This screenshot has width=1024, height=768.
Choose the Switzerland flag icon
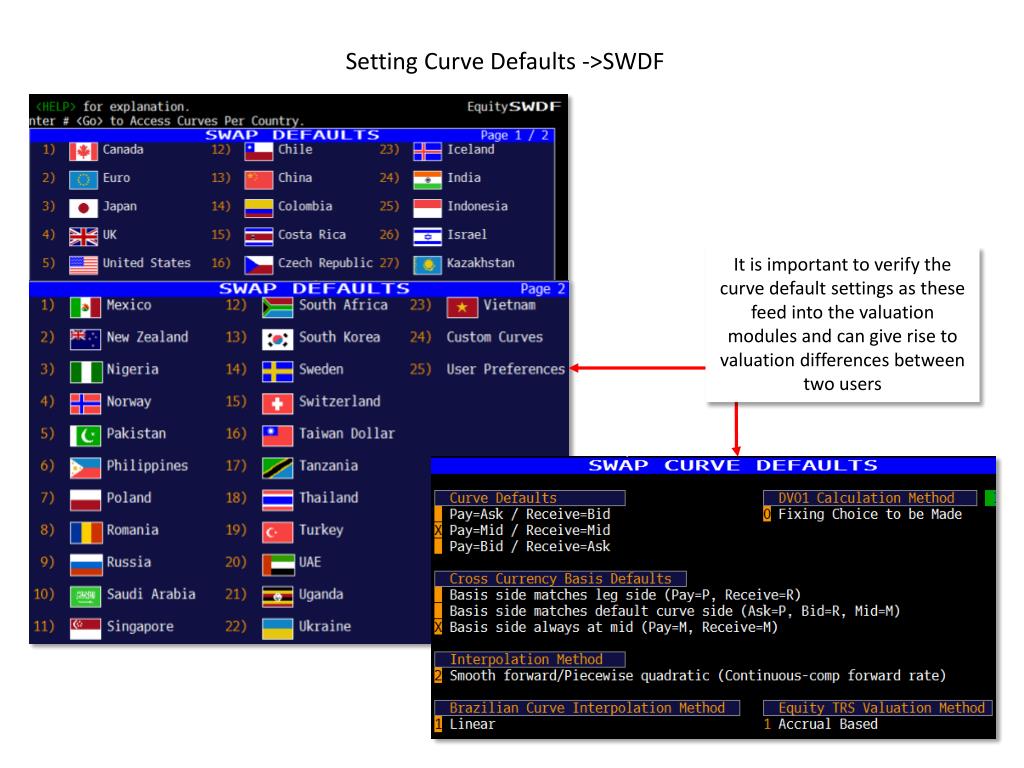278,404
